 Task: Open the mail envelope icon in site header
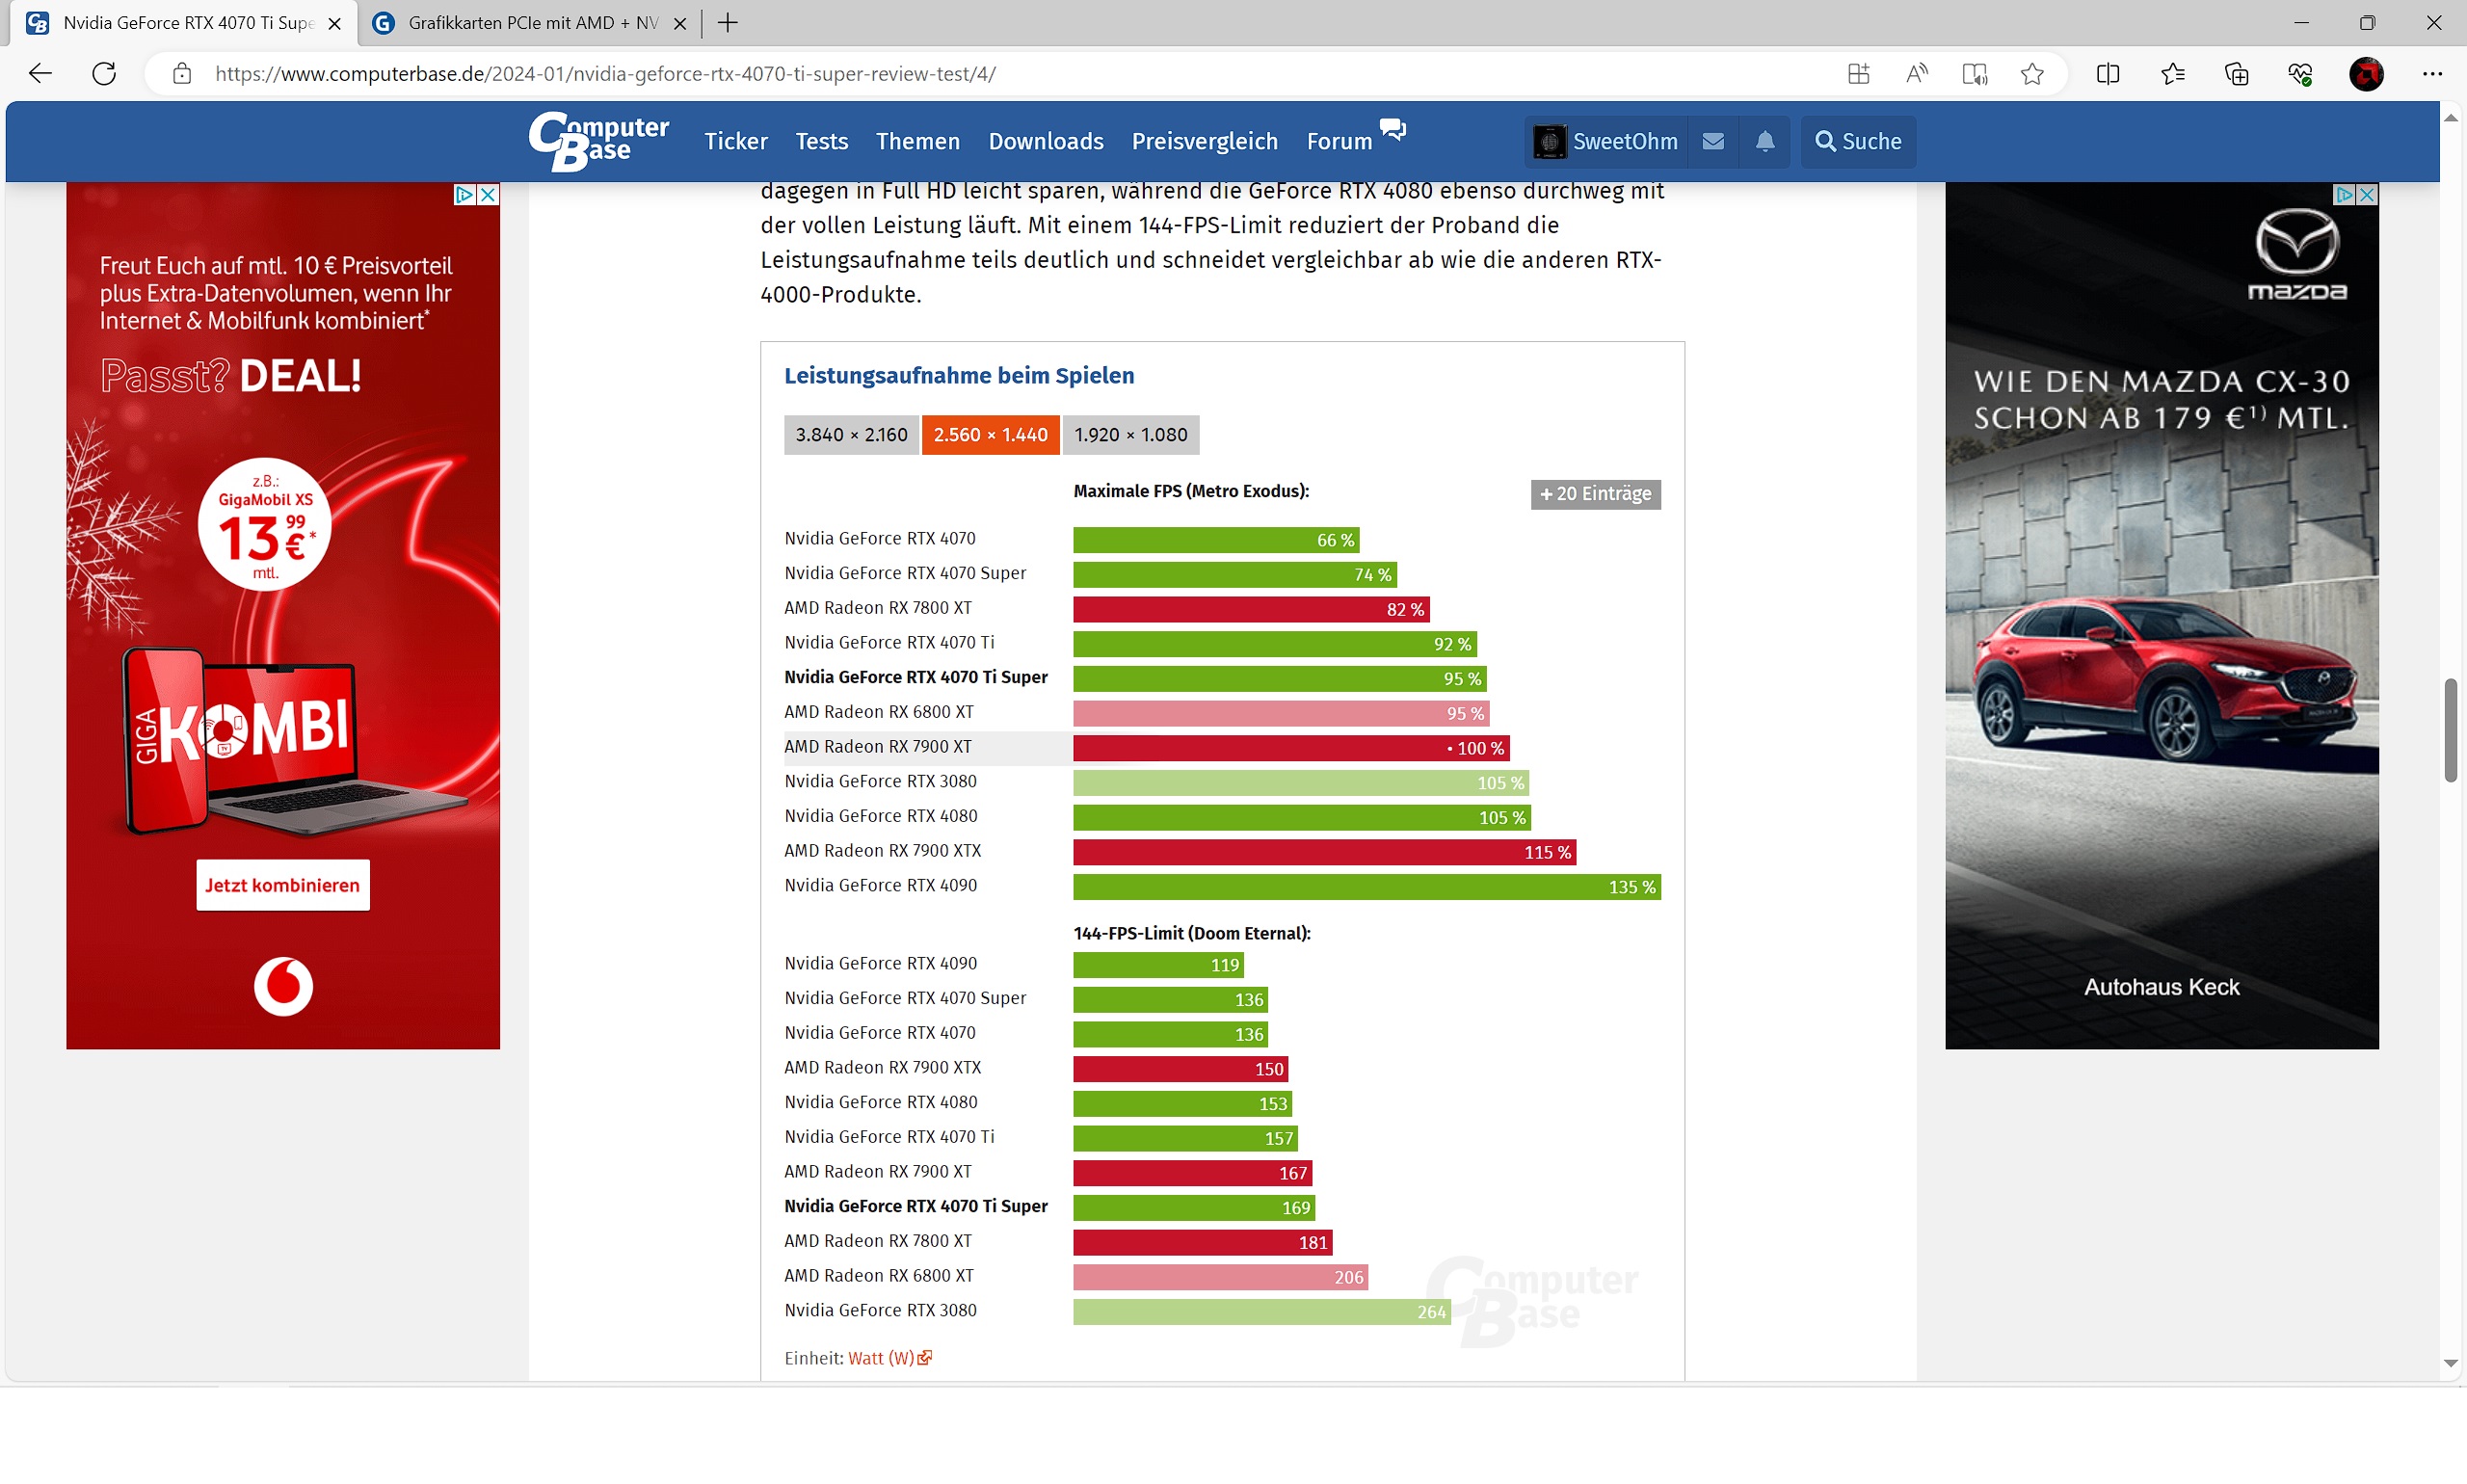coord(1712,141)
